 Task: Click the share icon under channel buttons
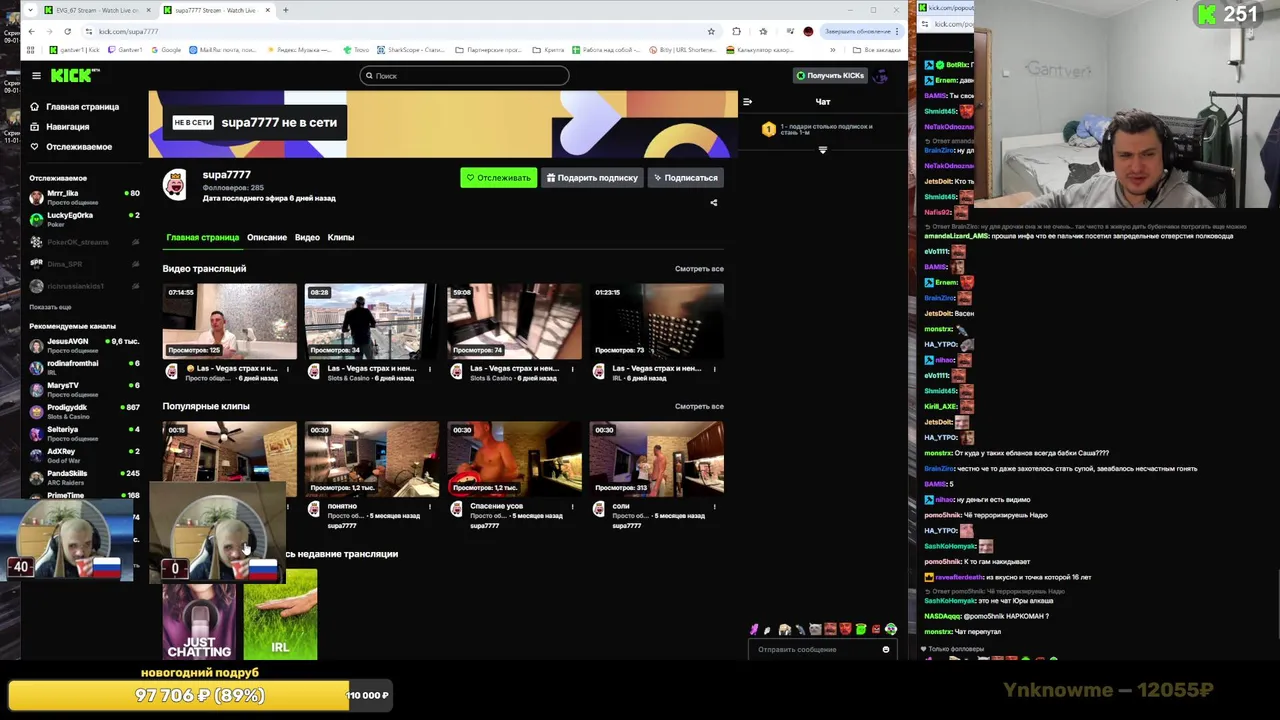click(x=714, y=203)
